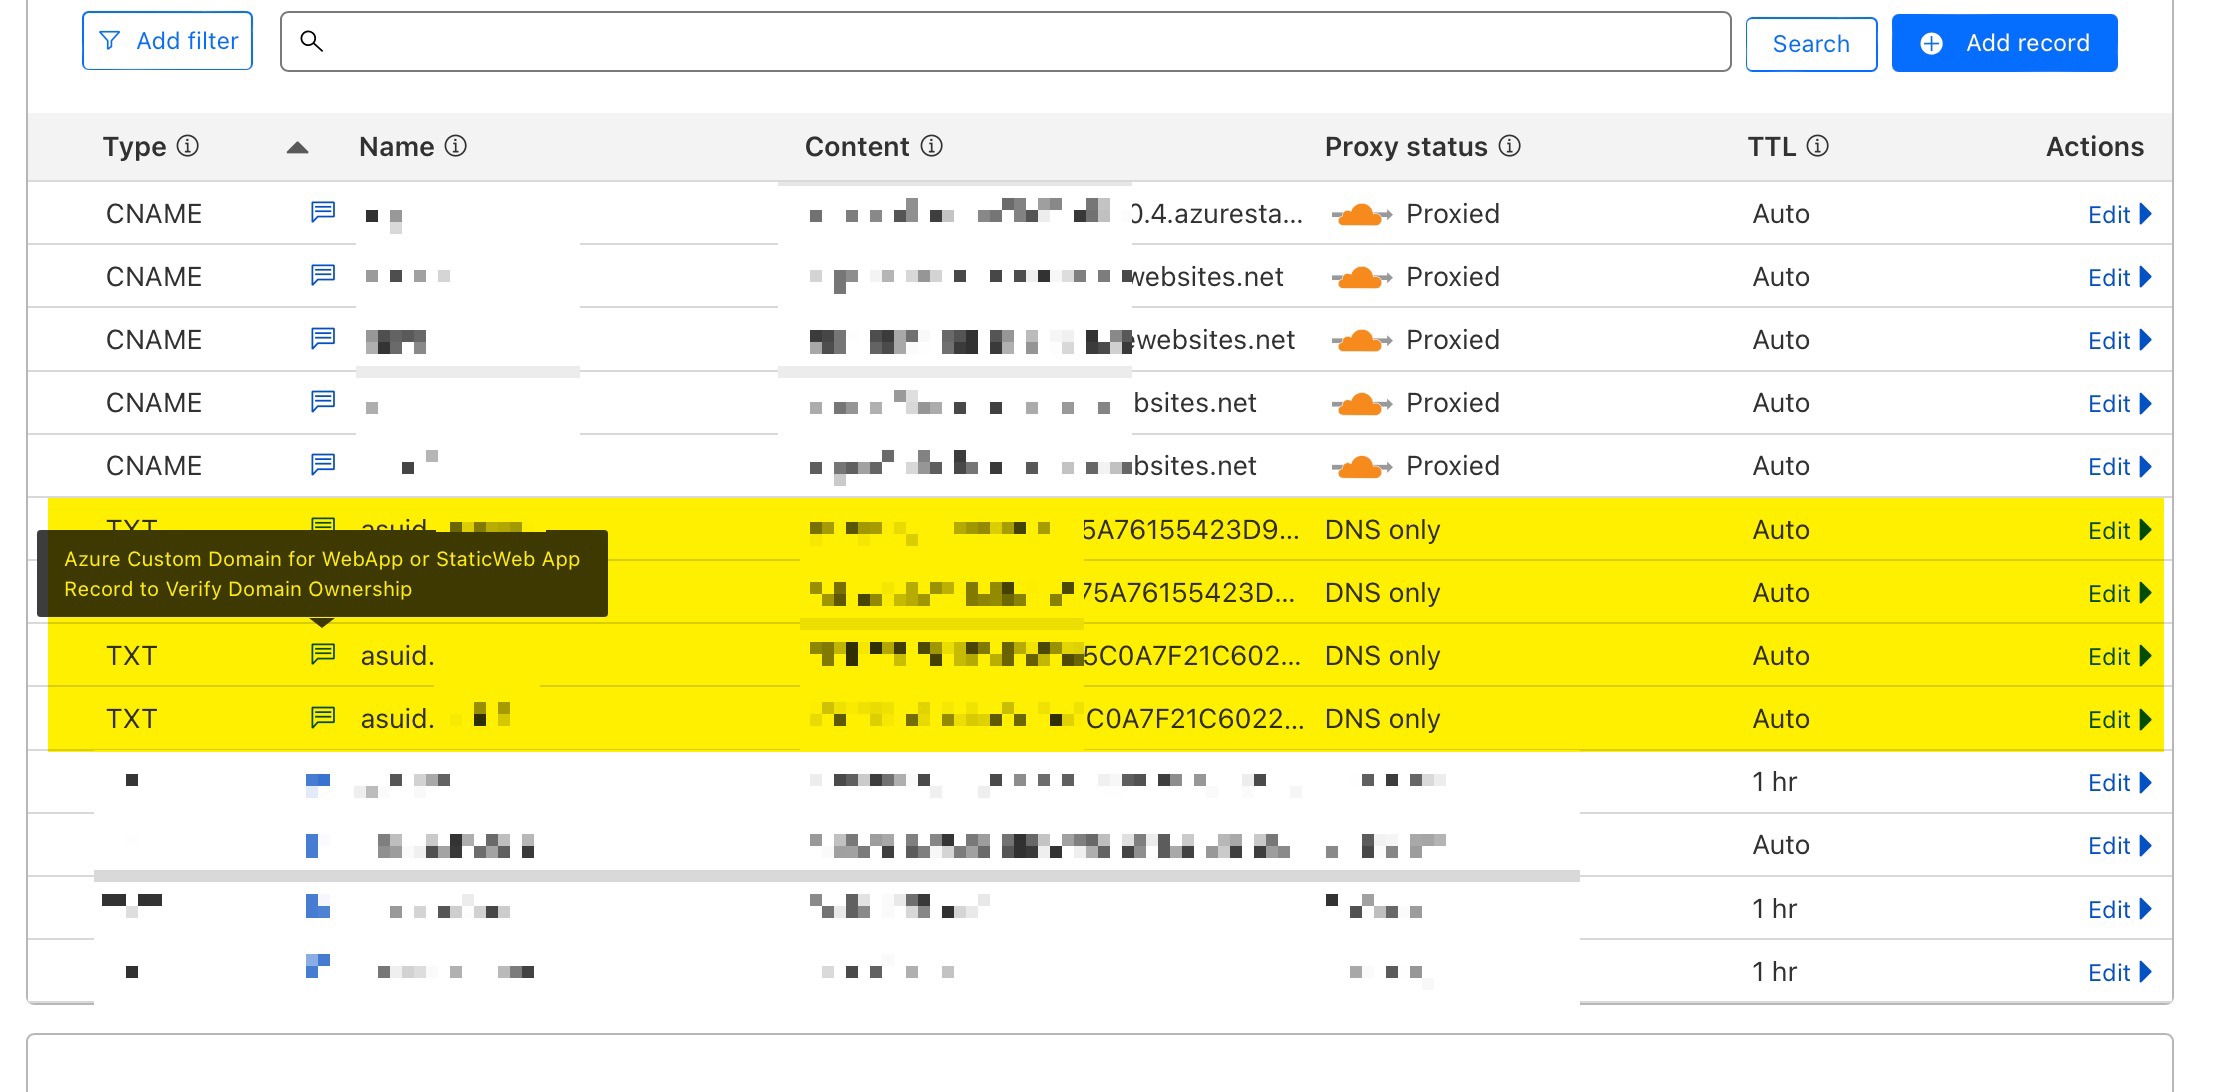Viewport: 2224px width, 1092px height.
Task: Click the funnel icon in Add filter button
Action: pyautogui.click(x=110, y=40)
